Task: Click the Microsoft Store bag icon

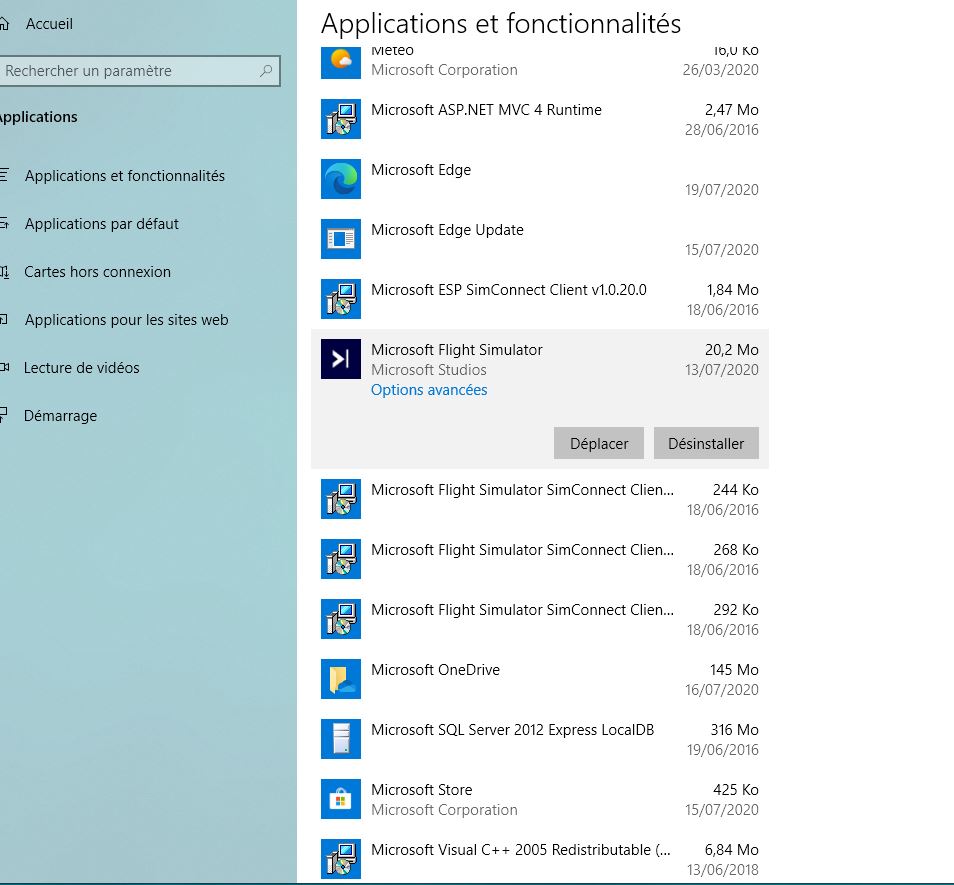Action: click(341, 799)
